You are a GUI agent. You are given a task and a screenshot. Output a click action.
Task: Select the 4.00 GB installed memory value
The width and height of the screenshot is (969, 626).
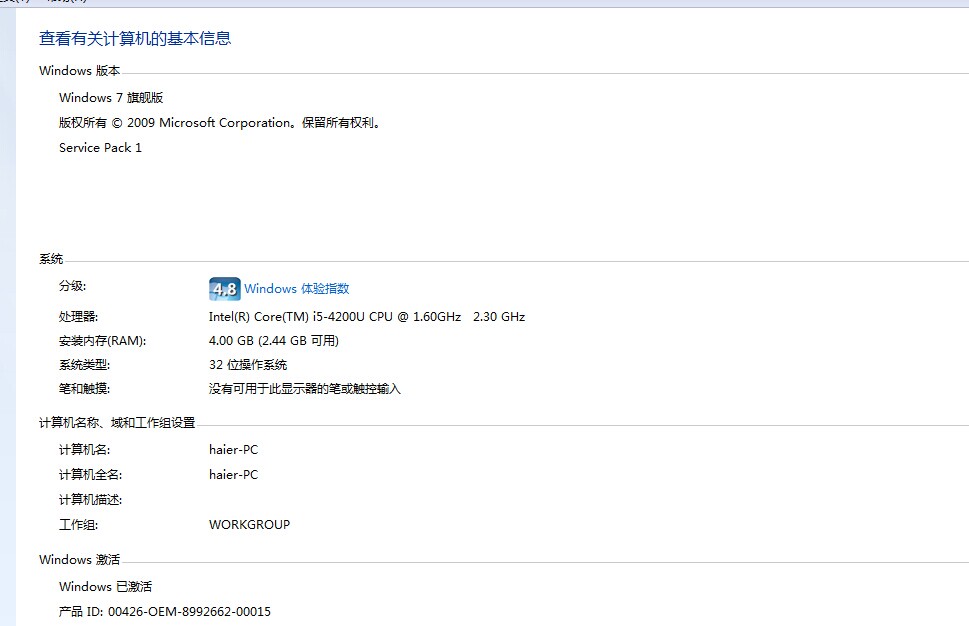(274, 341)
